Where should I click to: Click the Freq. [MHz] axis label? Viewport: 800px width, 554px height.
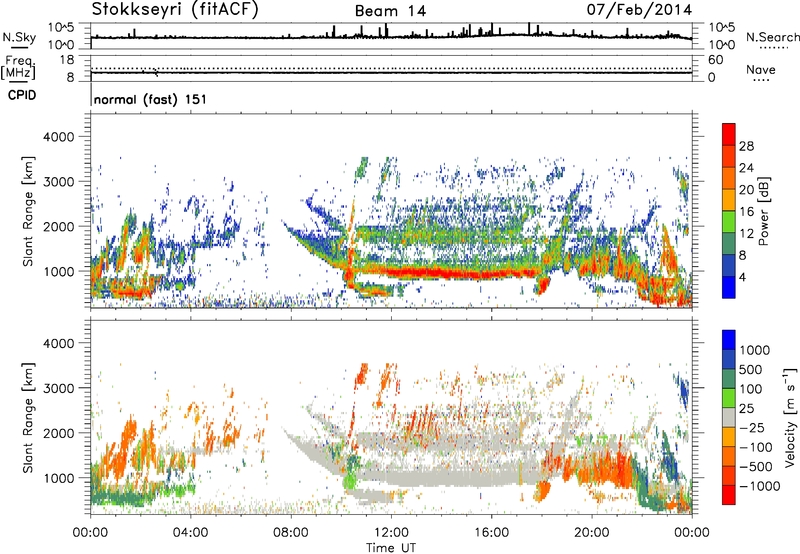pyautogui.click(x=18, y=67)
